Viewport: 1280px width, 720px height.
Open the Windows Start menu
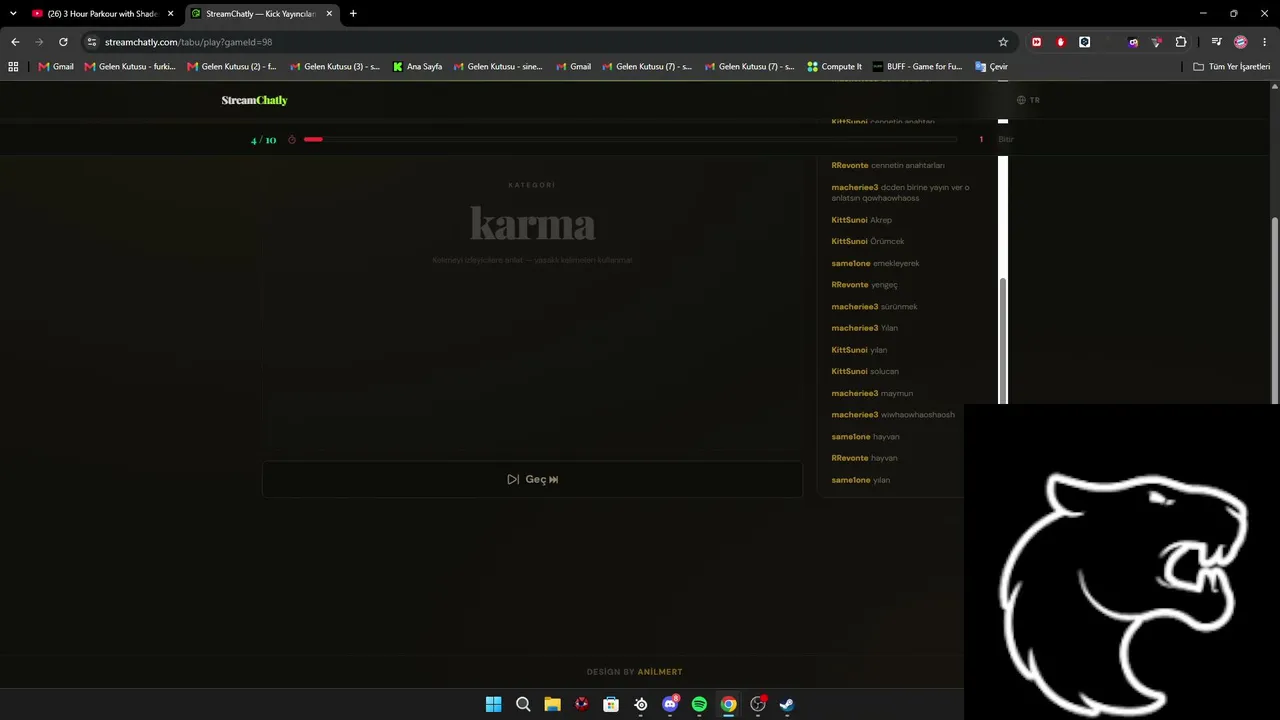(x=494, y=704)
